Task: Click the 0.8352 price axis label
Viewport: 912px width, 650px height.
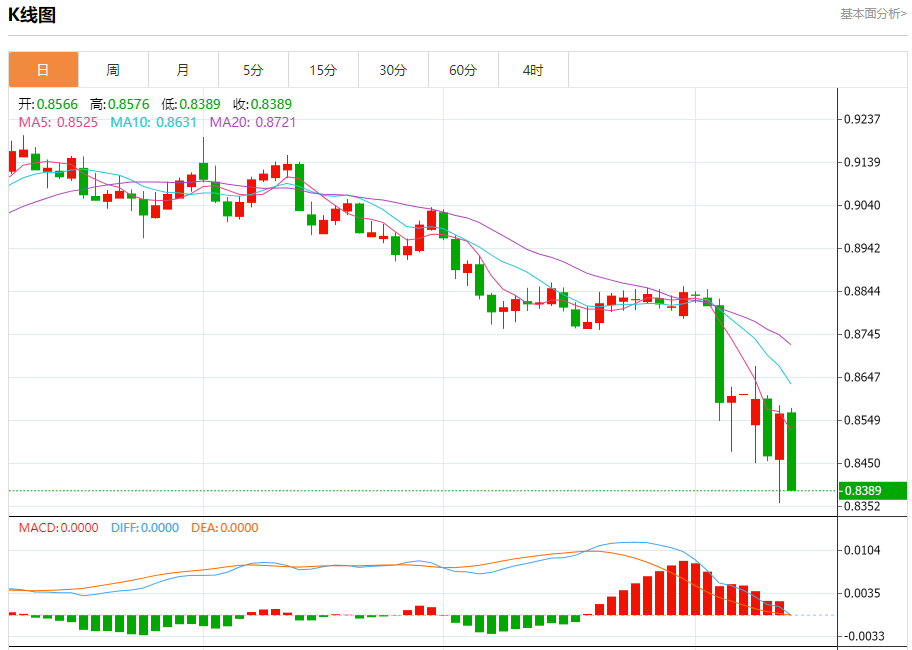Action: point(862,506)
